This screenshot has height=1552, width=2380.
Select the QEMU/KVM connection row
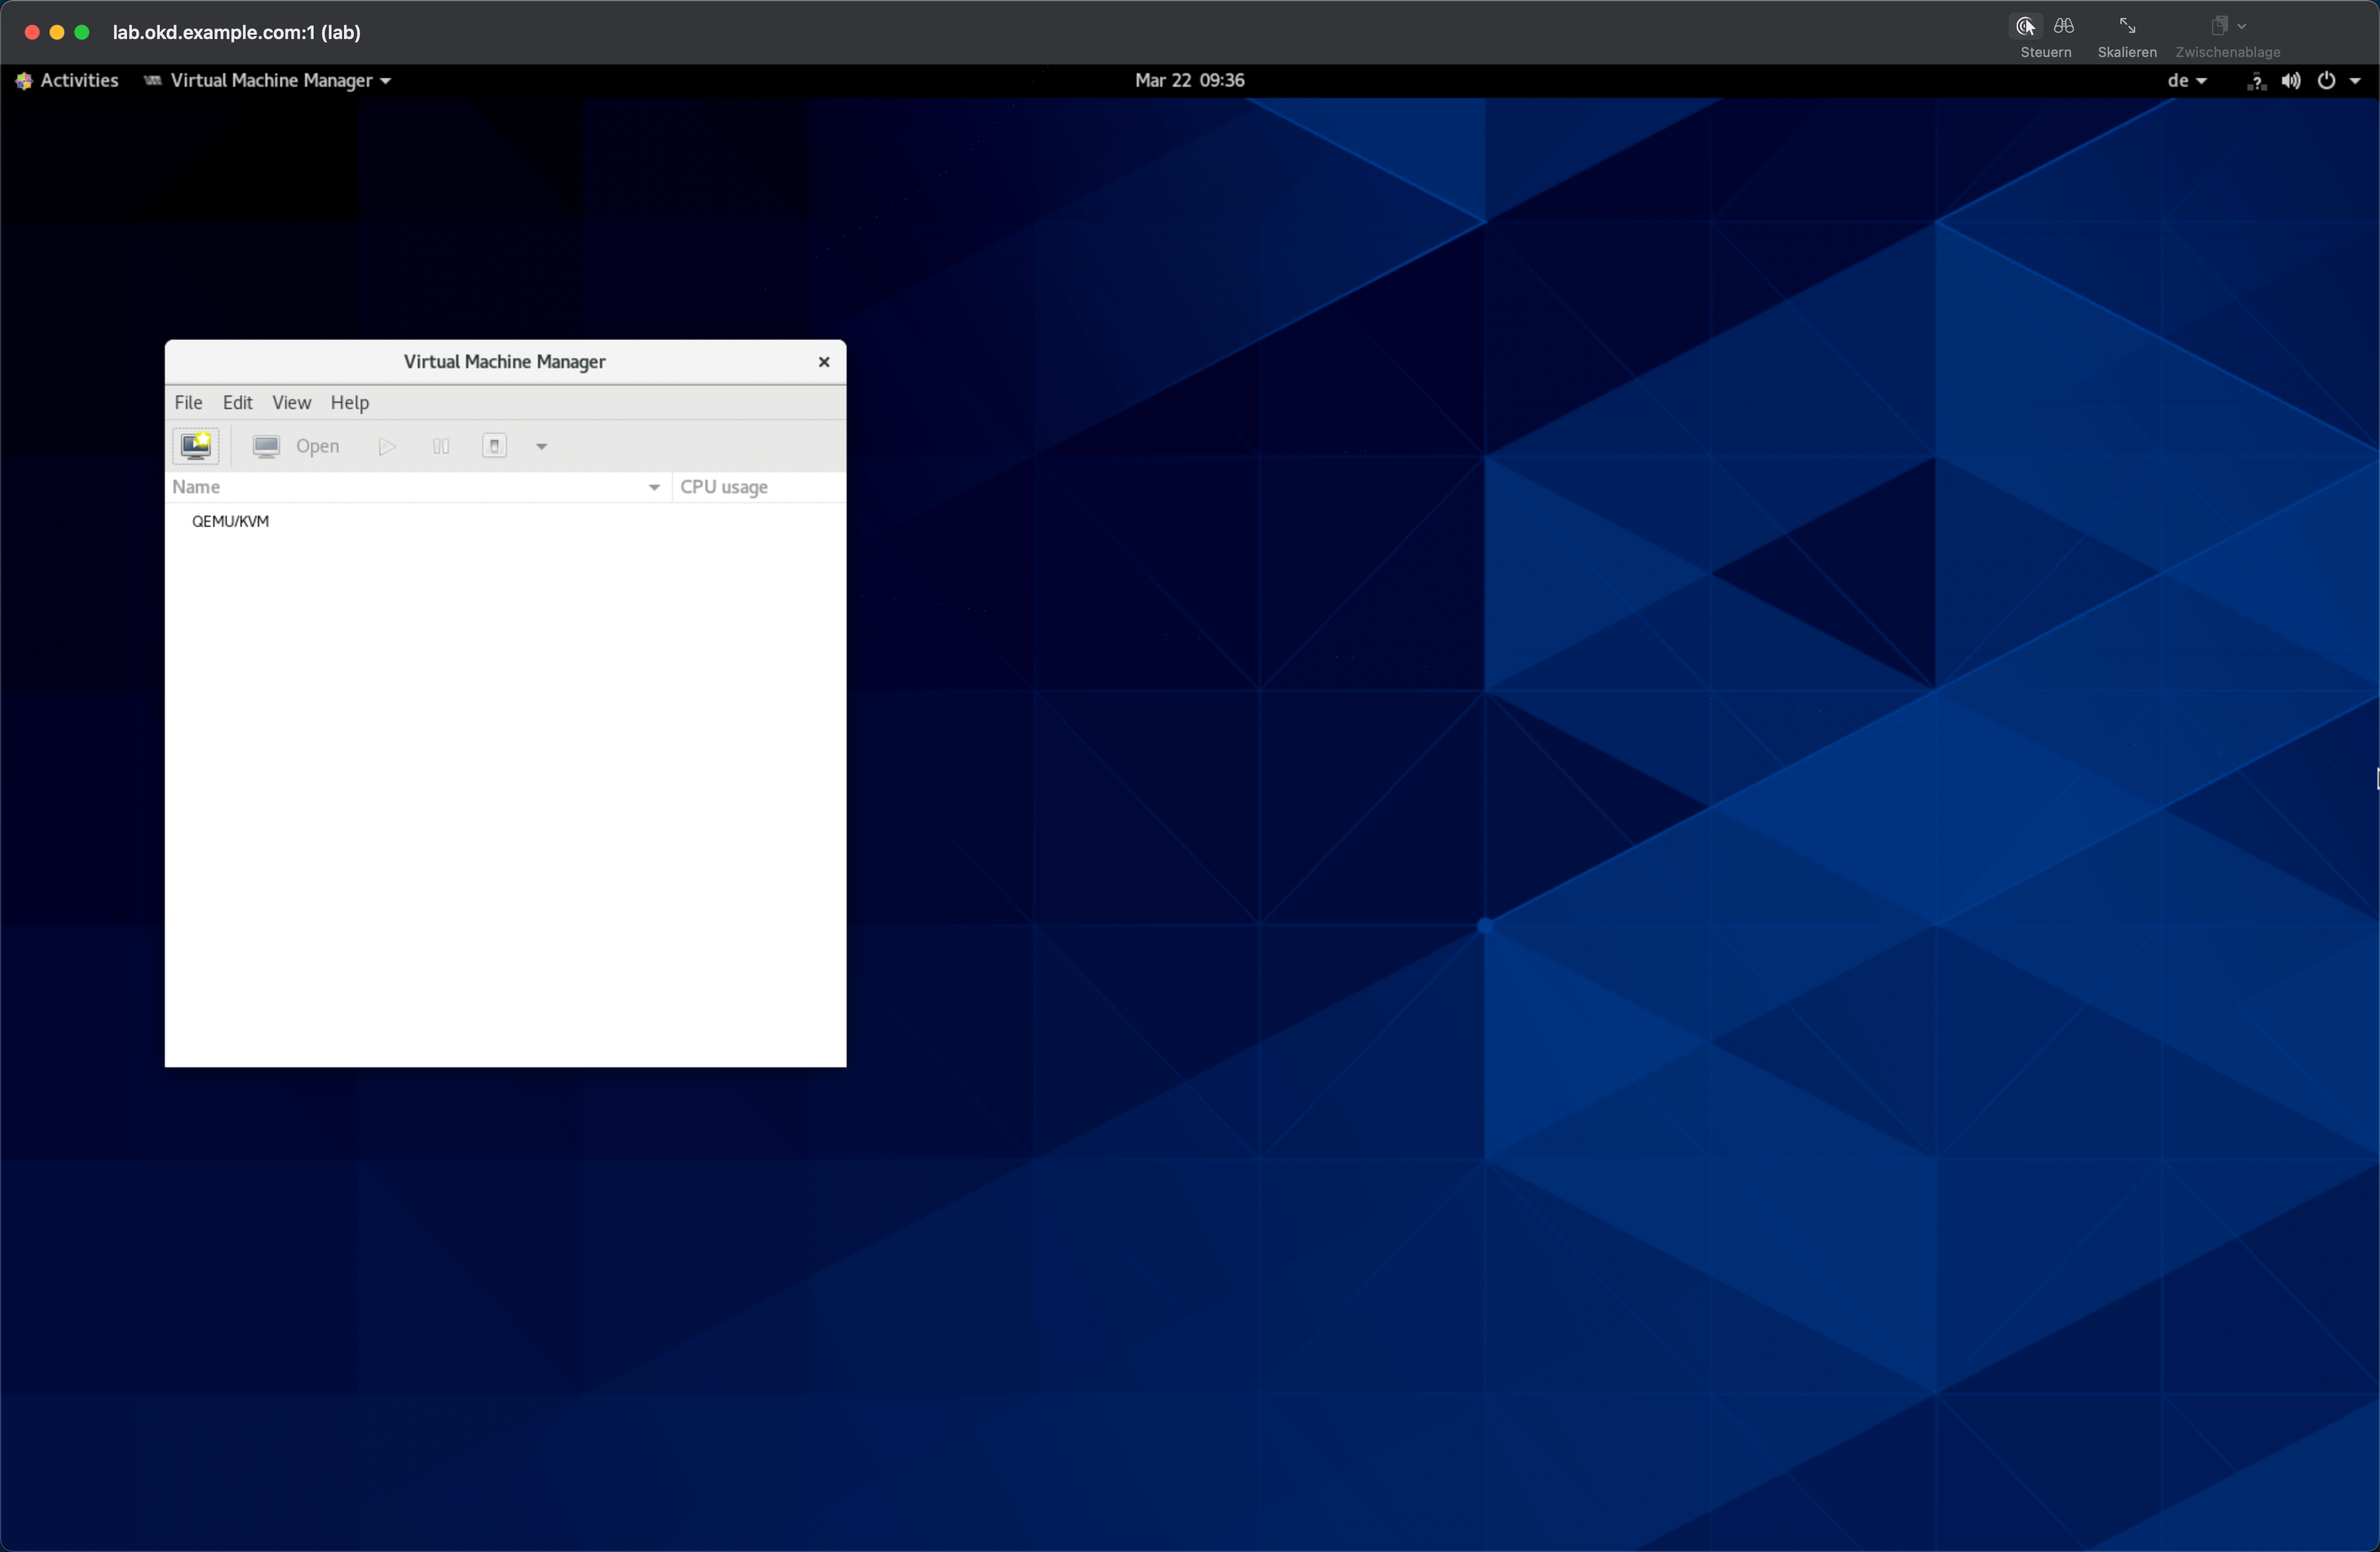[505, 521]
